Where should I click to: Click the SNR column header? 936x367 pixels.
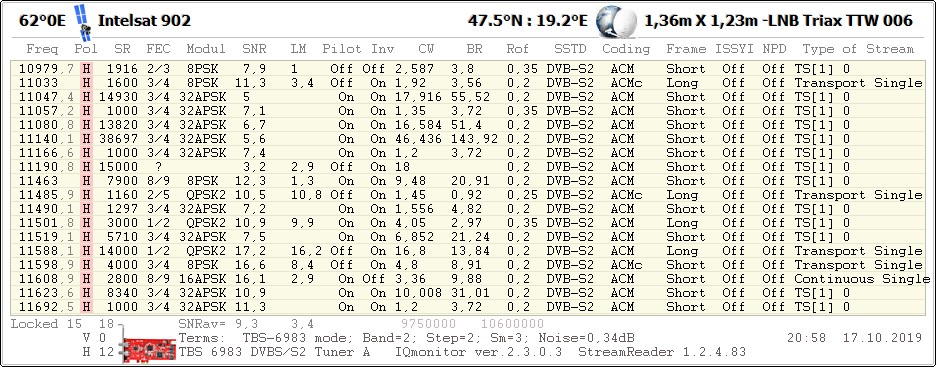point(254,50)
